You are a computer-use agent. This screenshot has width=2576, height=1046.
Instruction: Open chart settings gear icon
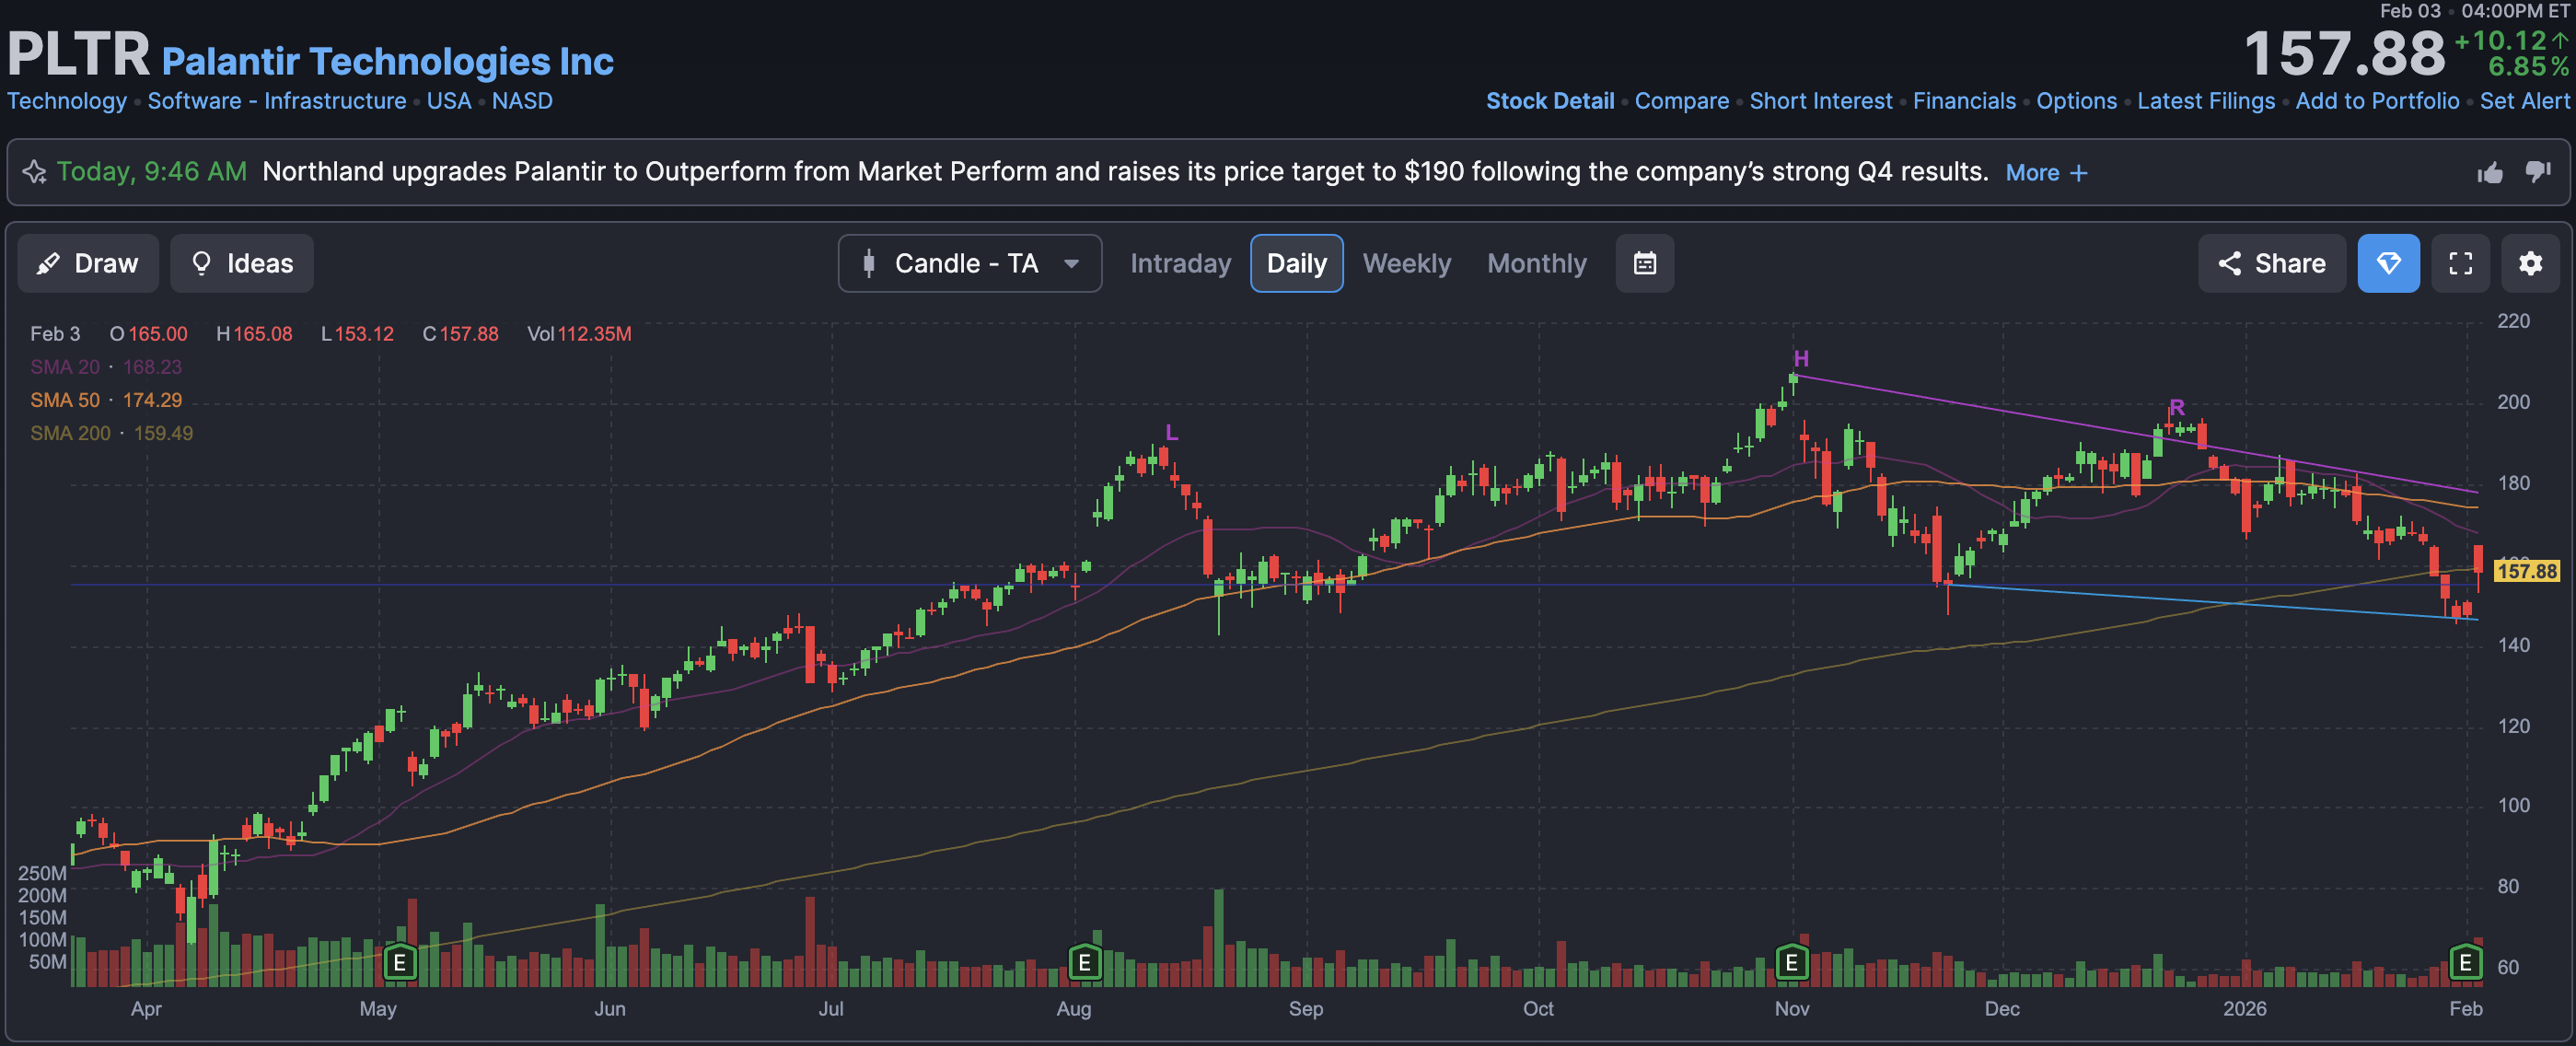point(2530,263)
